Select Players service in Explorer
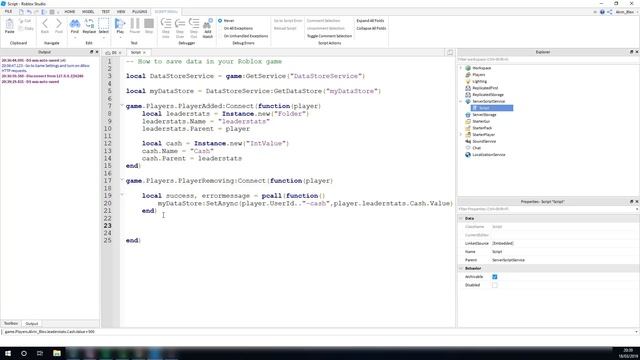This screenshot has width=640, height=360. click(478, 75)
